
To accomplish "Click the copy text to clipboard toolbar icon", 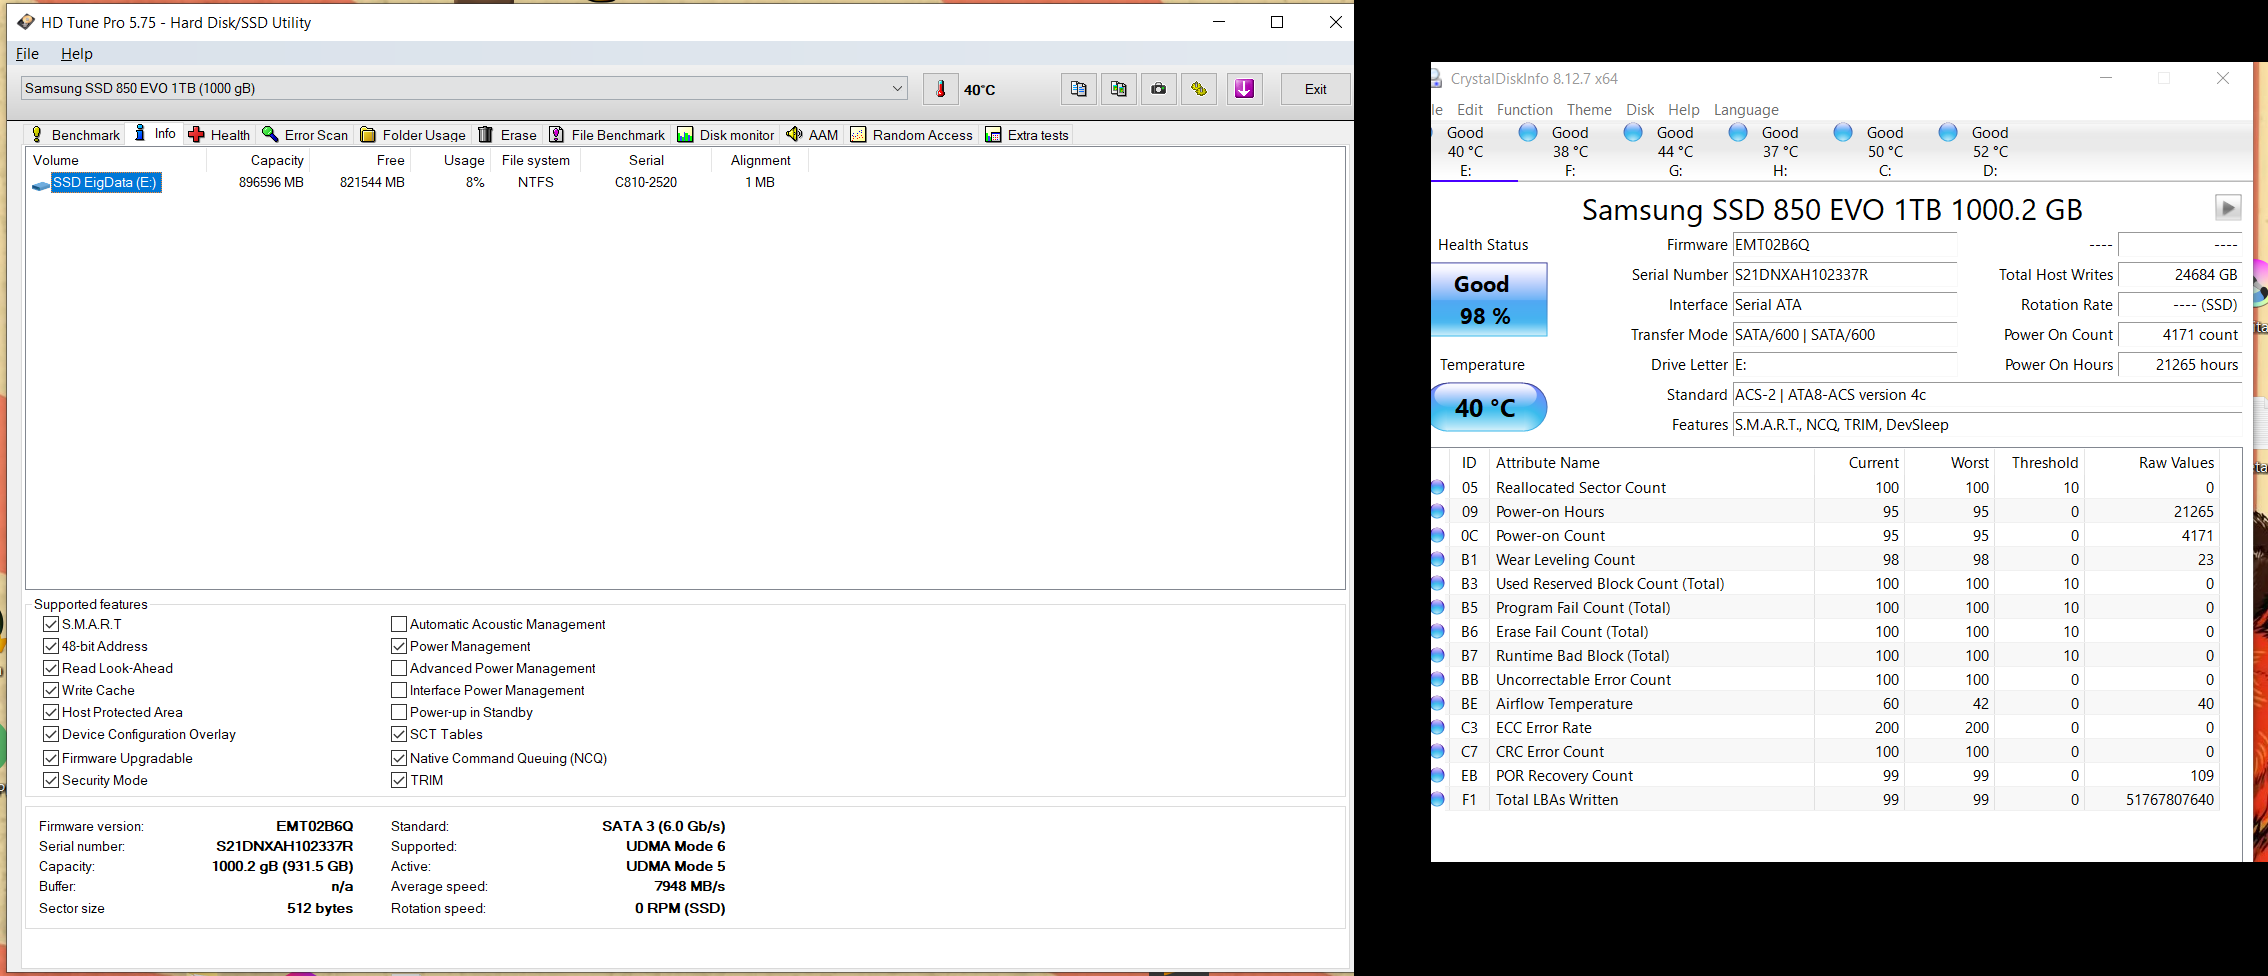I will (1078, 89).
